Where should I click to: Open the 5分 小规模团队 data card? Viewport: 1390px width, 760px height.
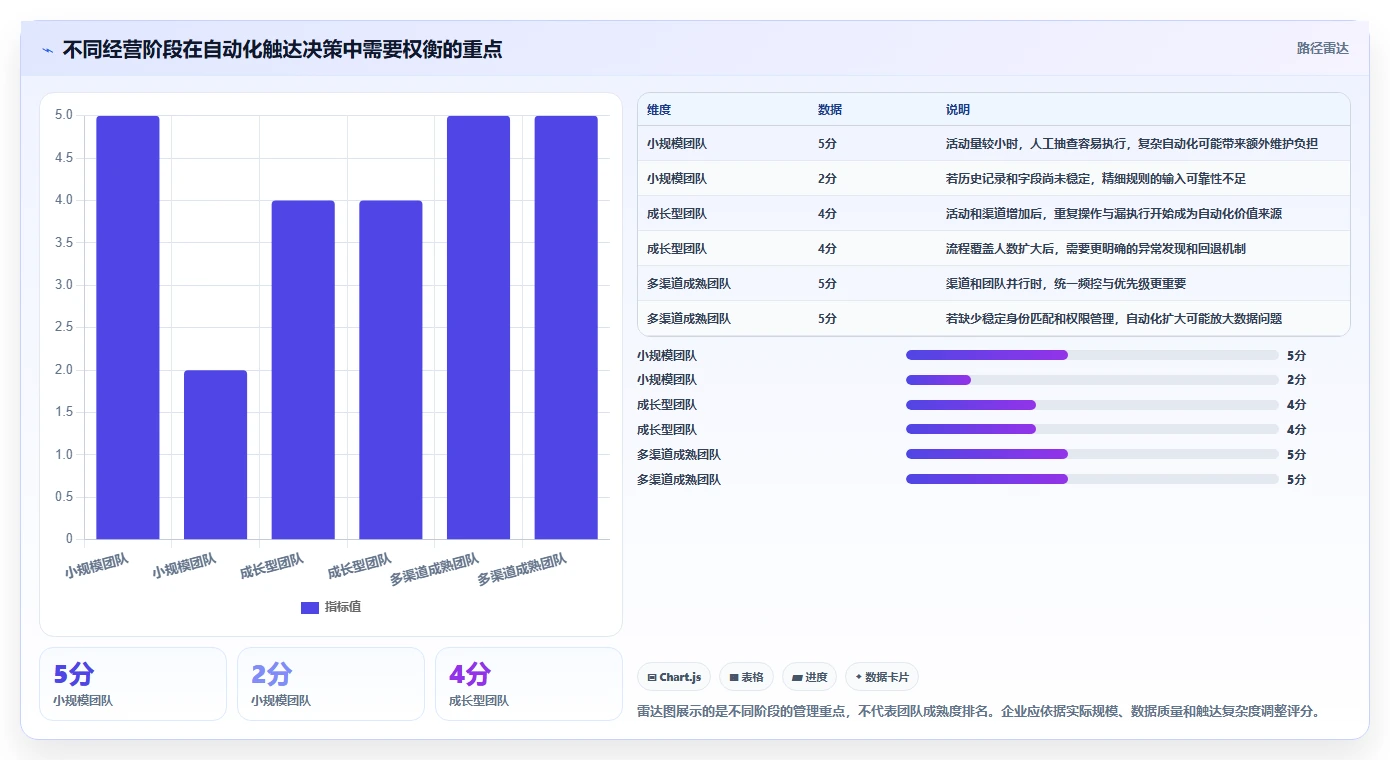click(x=133, y=684)
